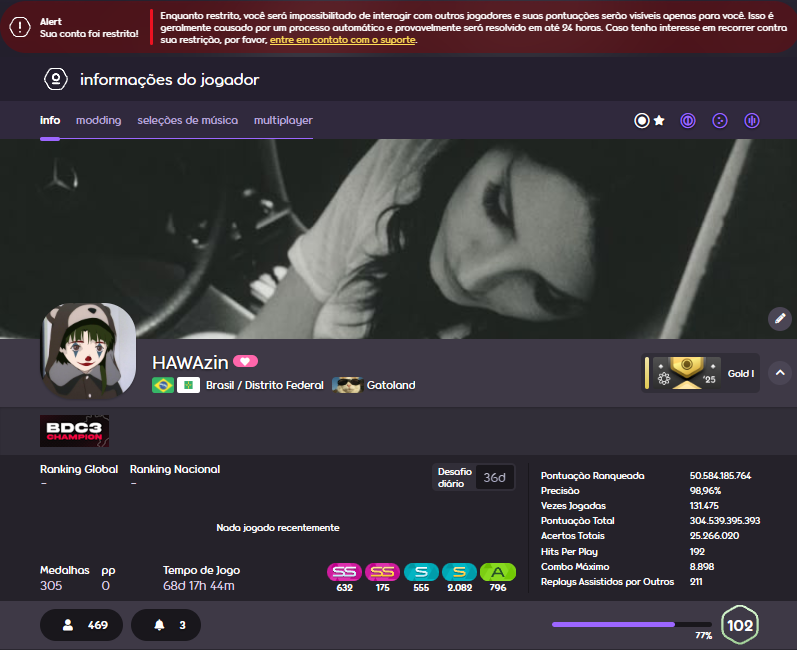The image size is (797, 650).
Task: Click the pink supporter heart badge
Action: pos(245,361)
